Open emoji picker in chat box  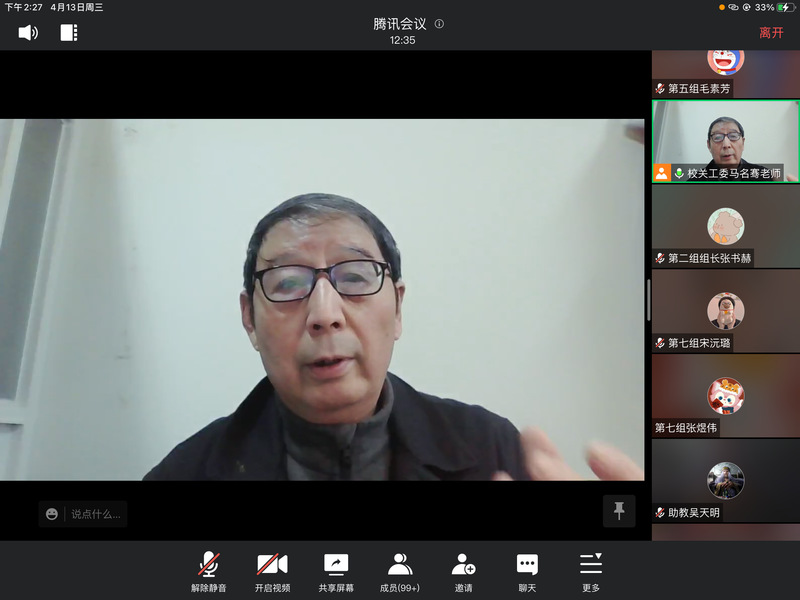pos(52,514)
